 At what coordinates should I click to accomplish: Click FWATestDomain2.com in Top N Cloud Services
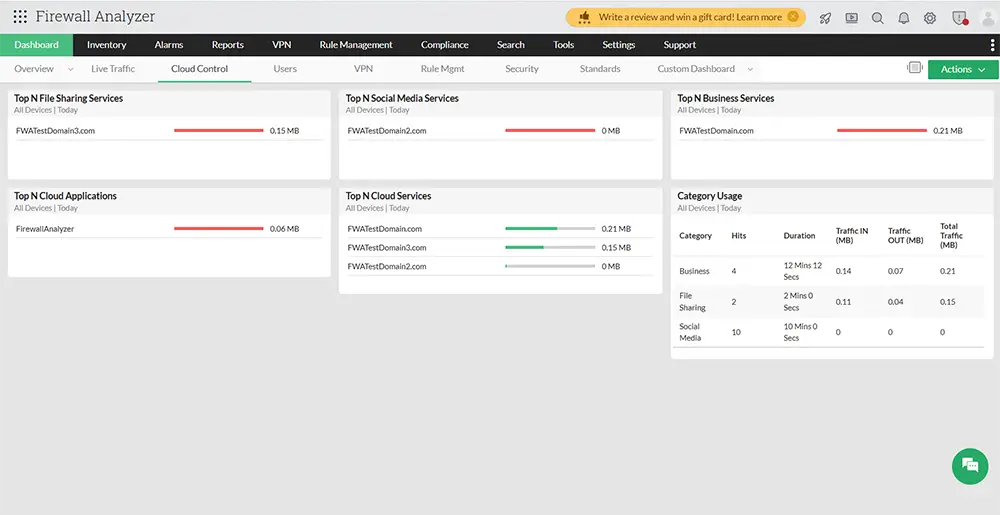click(x=387, y=266)
